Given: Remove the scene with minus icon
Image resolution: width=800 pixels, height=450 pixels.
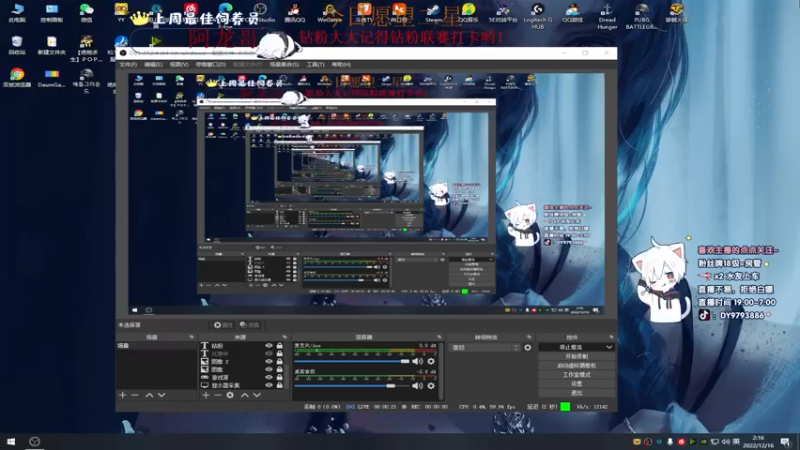Looking at the screenshot, I should [135, 395].
